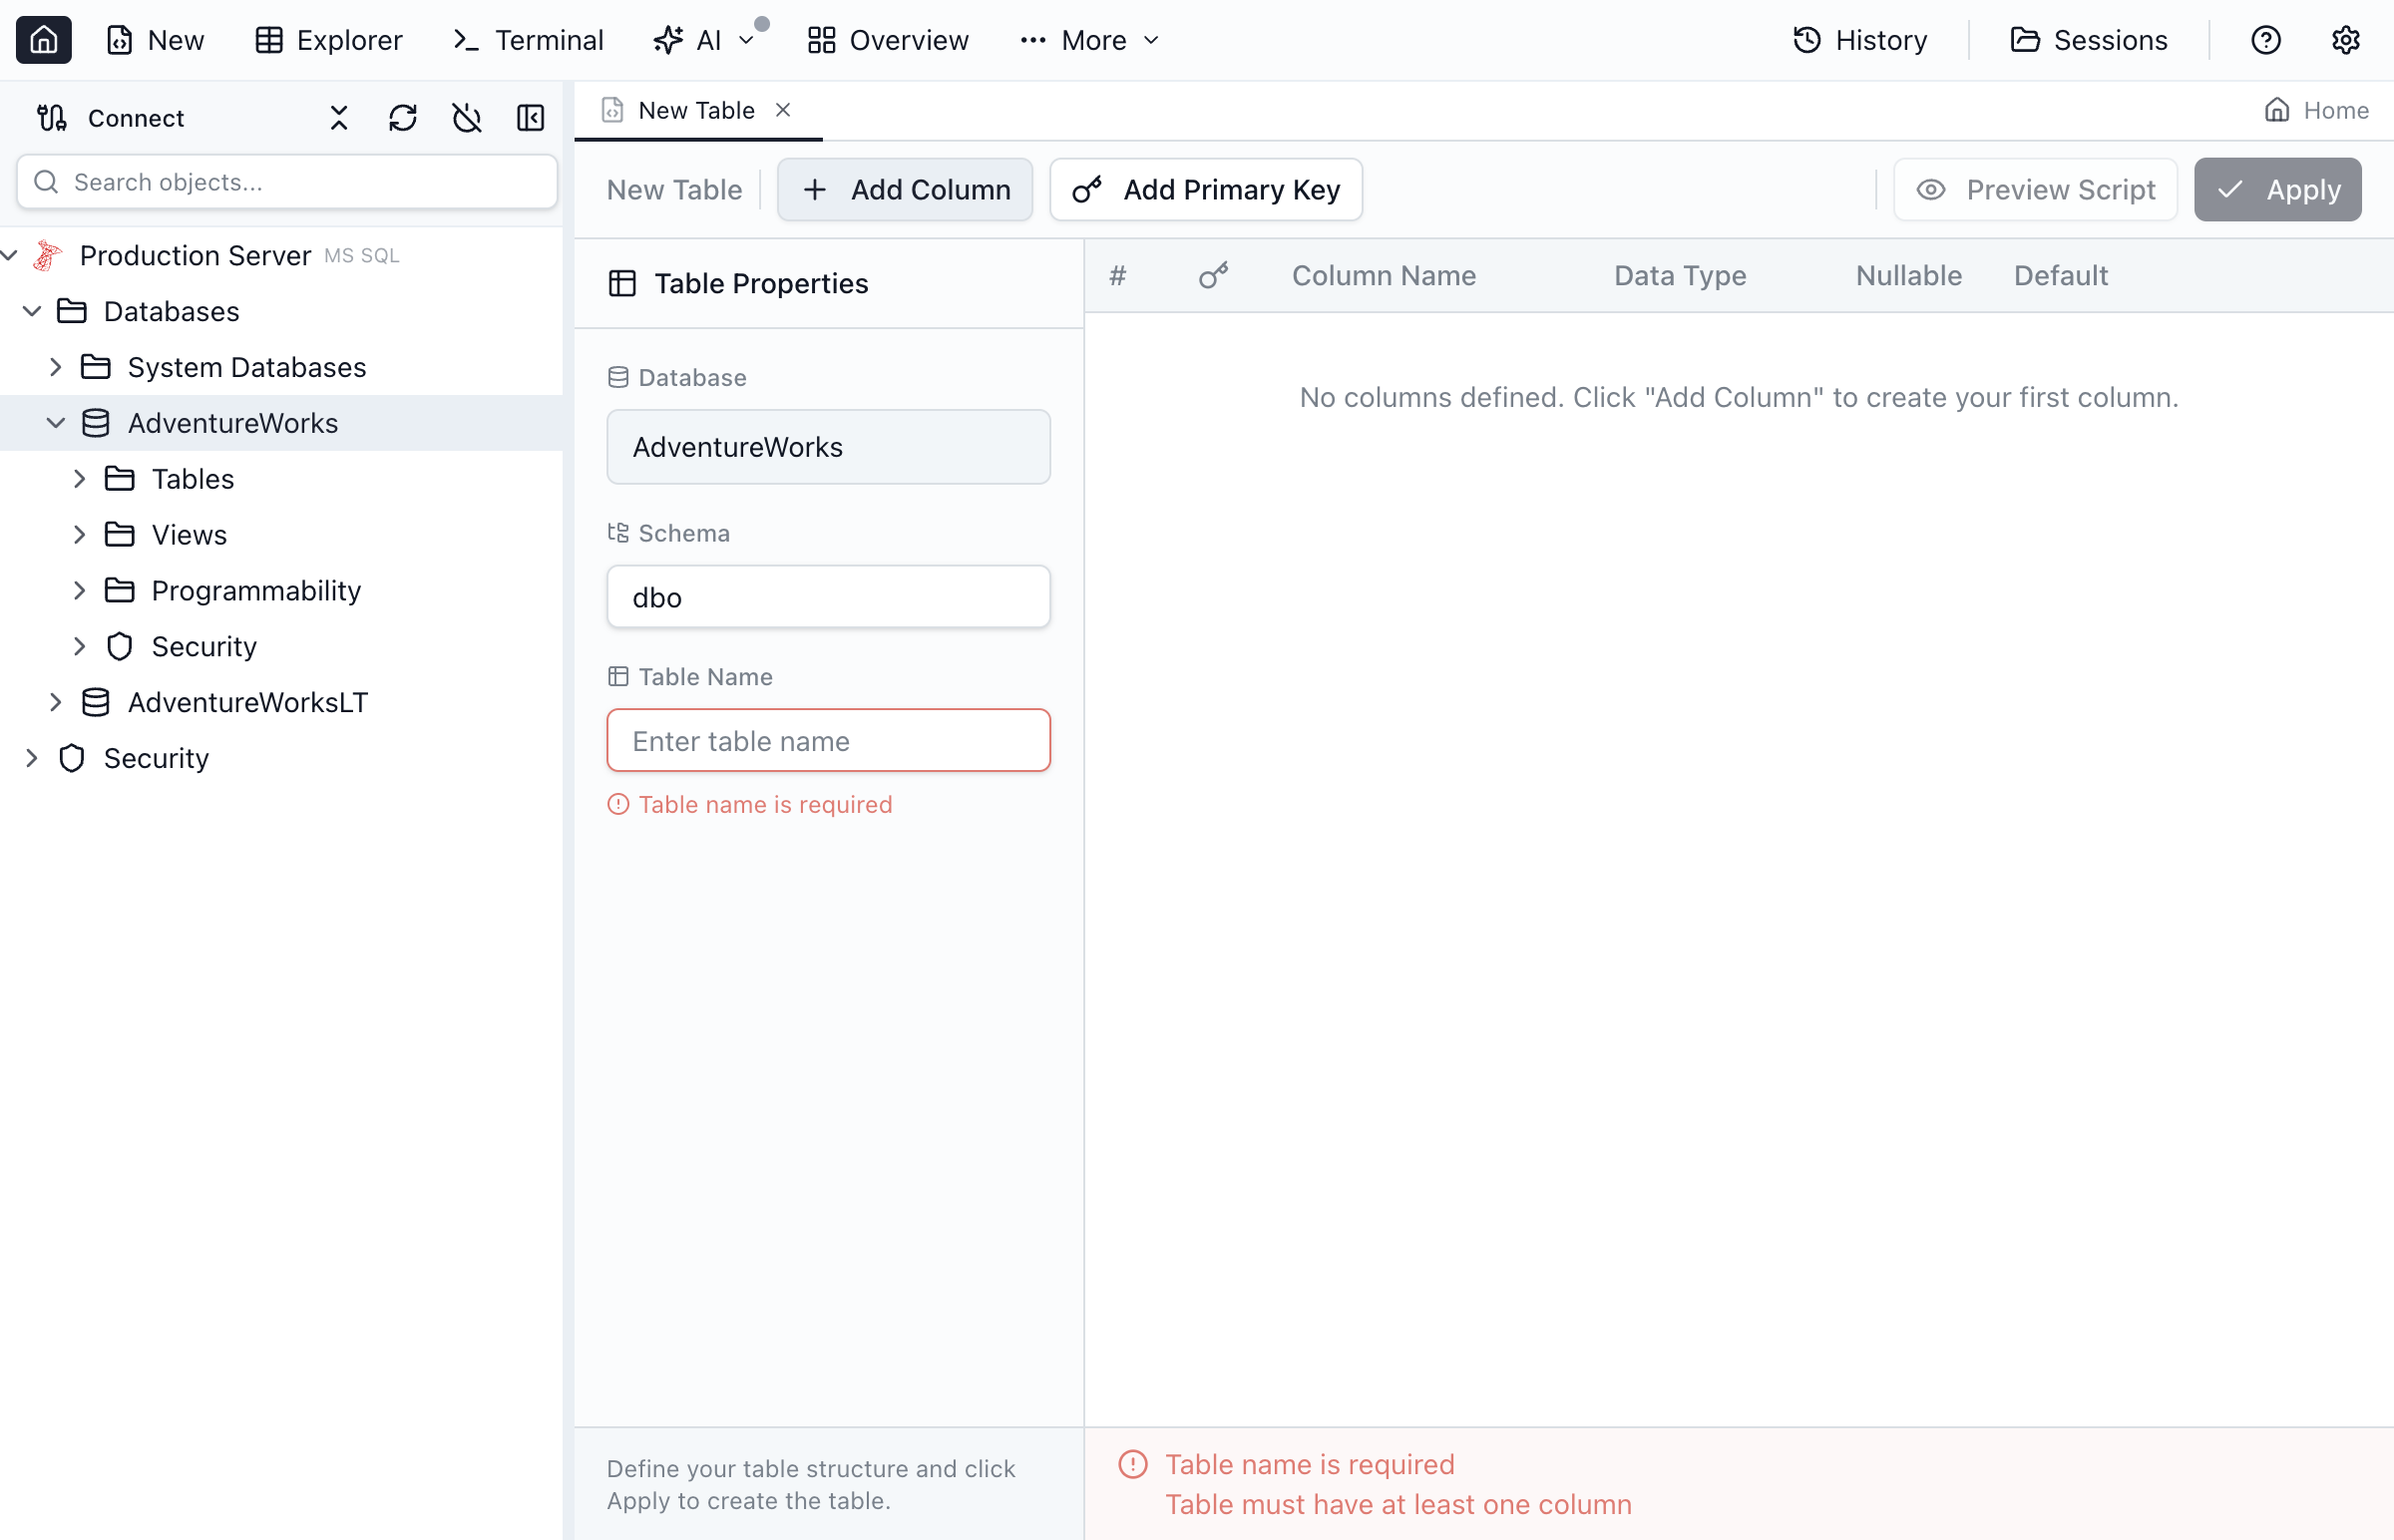Expand the Tables folder

pos(80,479)
